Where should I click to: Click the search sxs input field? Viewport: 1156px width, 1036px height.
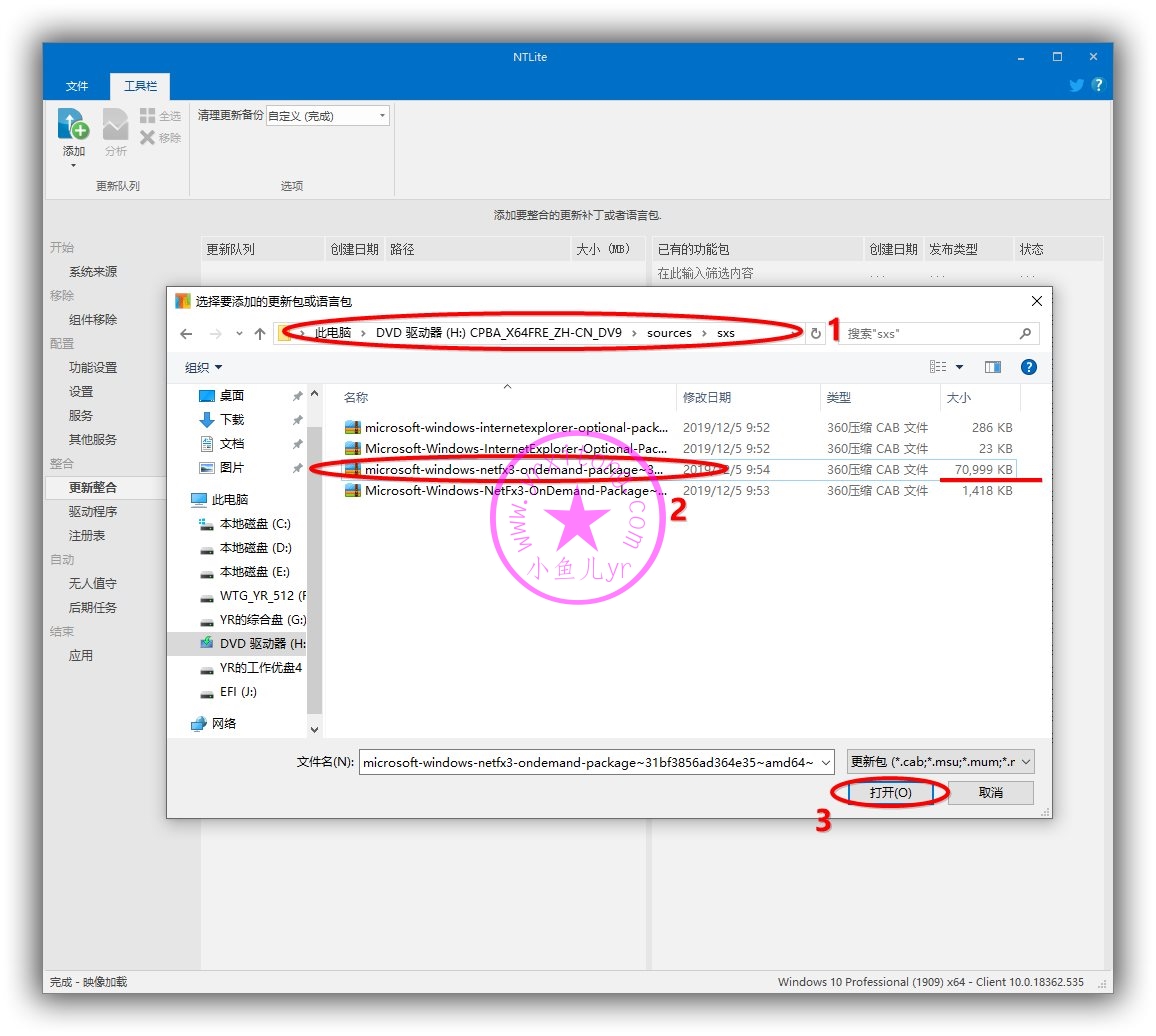point(927,333)
